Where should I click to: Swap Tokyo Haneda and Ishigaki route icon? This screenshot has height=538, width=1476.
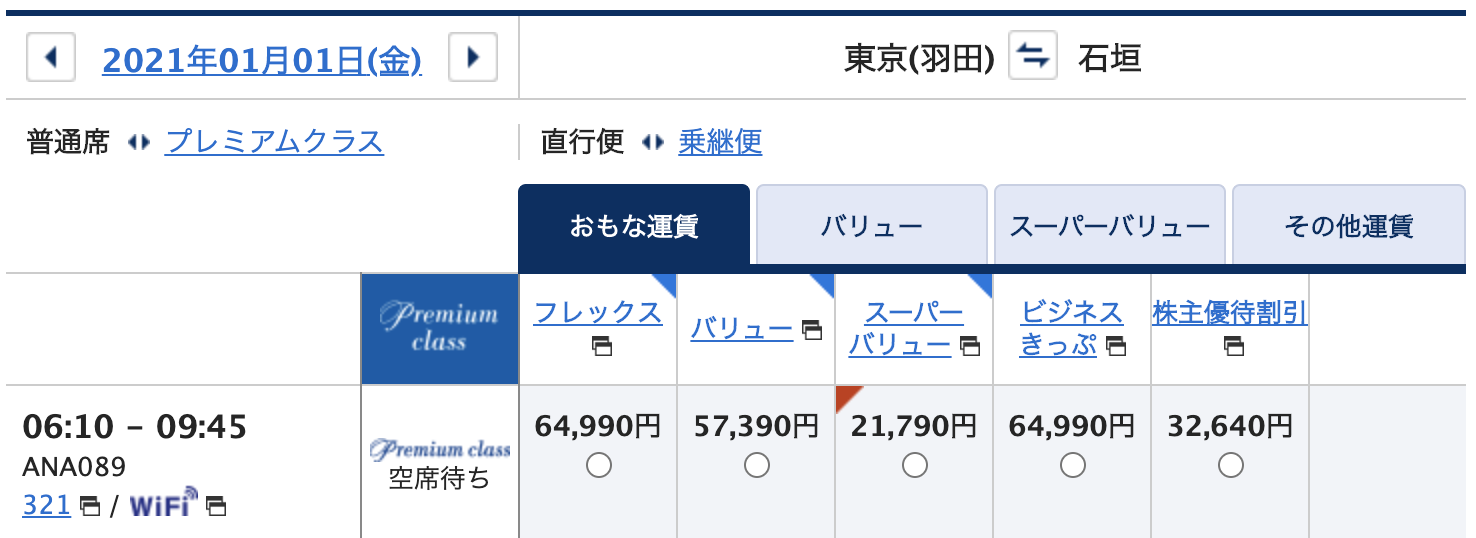point(1033,57)
